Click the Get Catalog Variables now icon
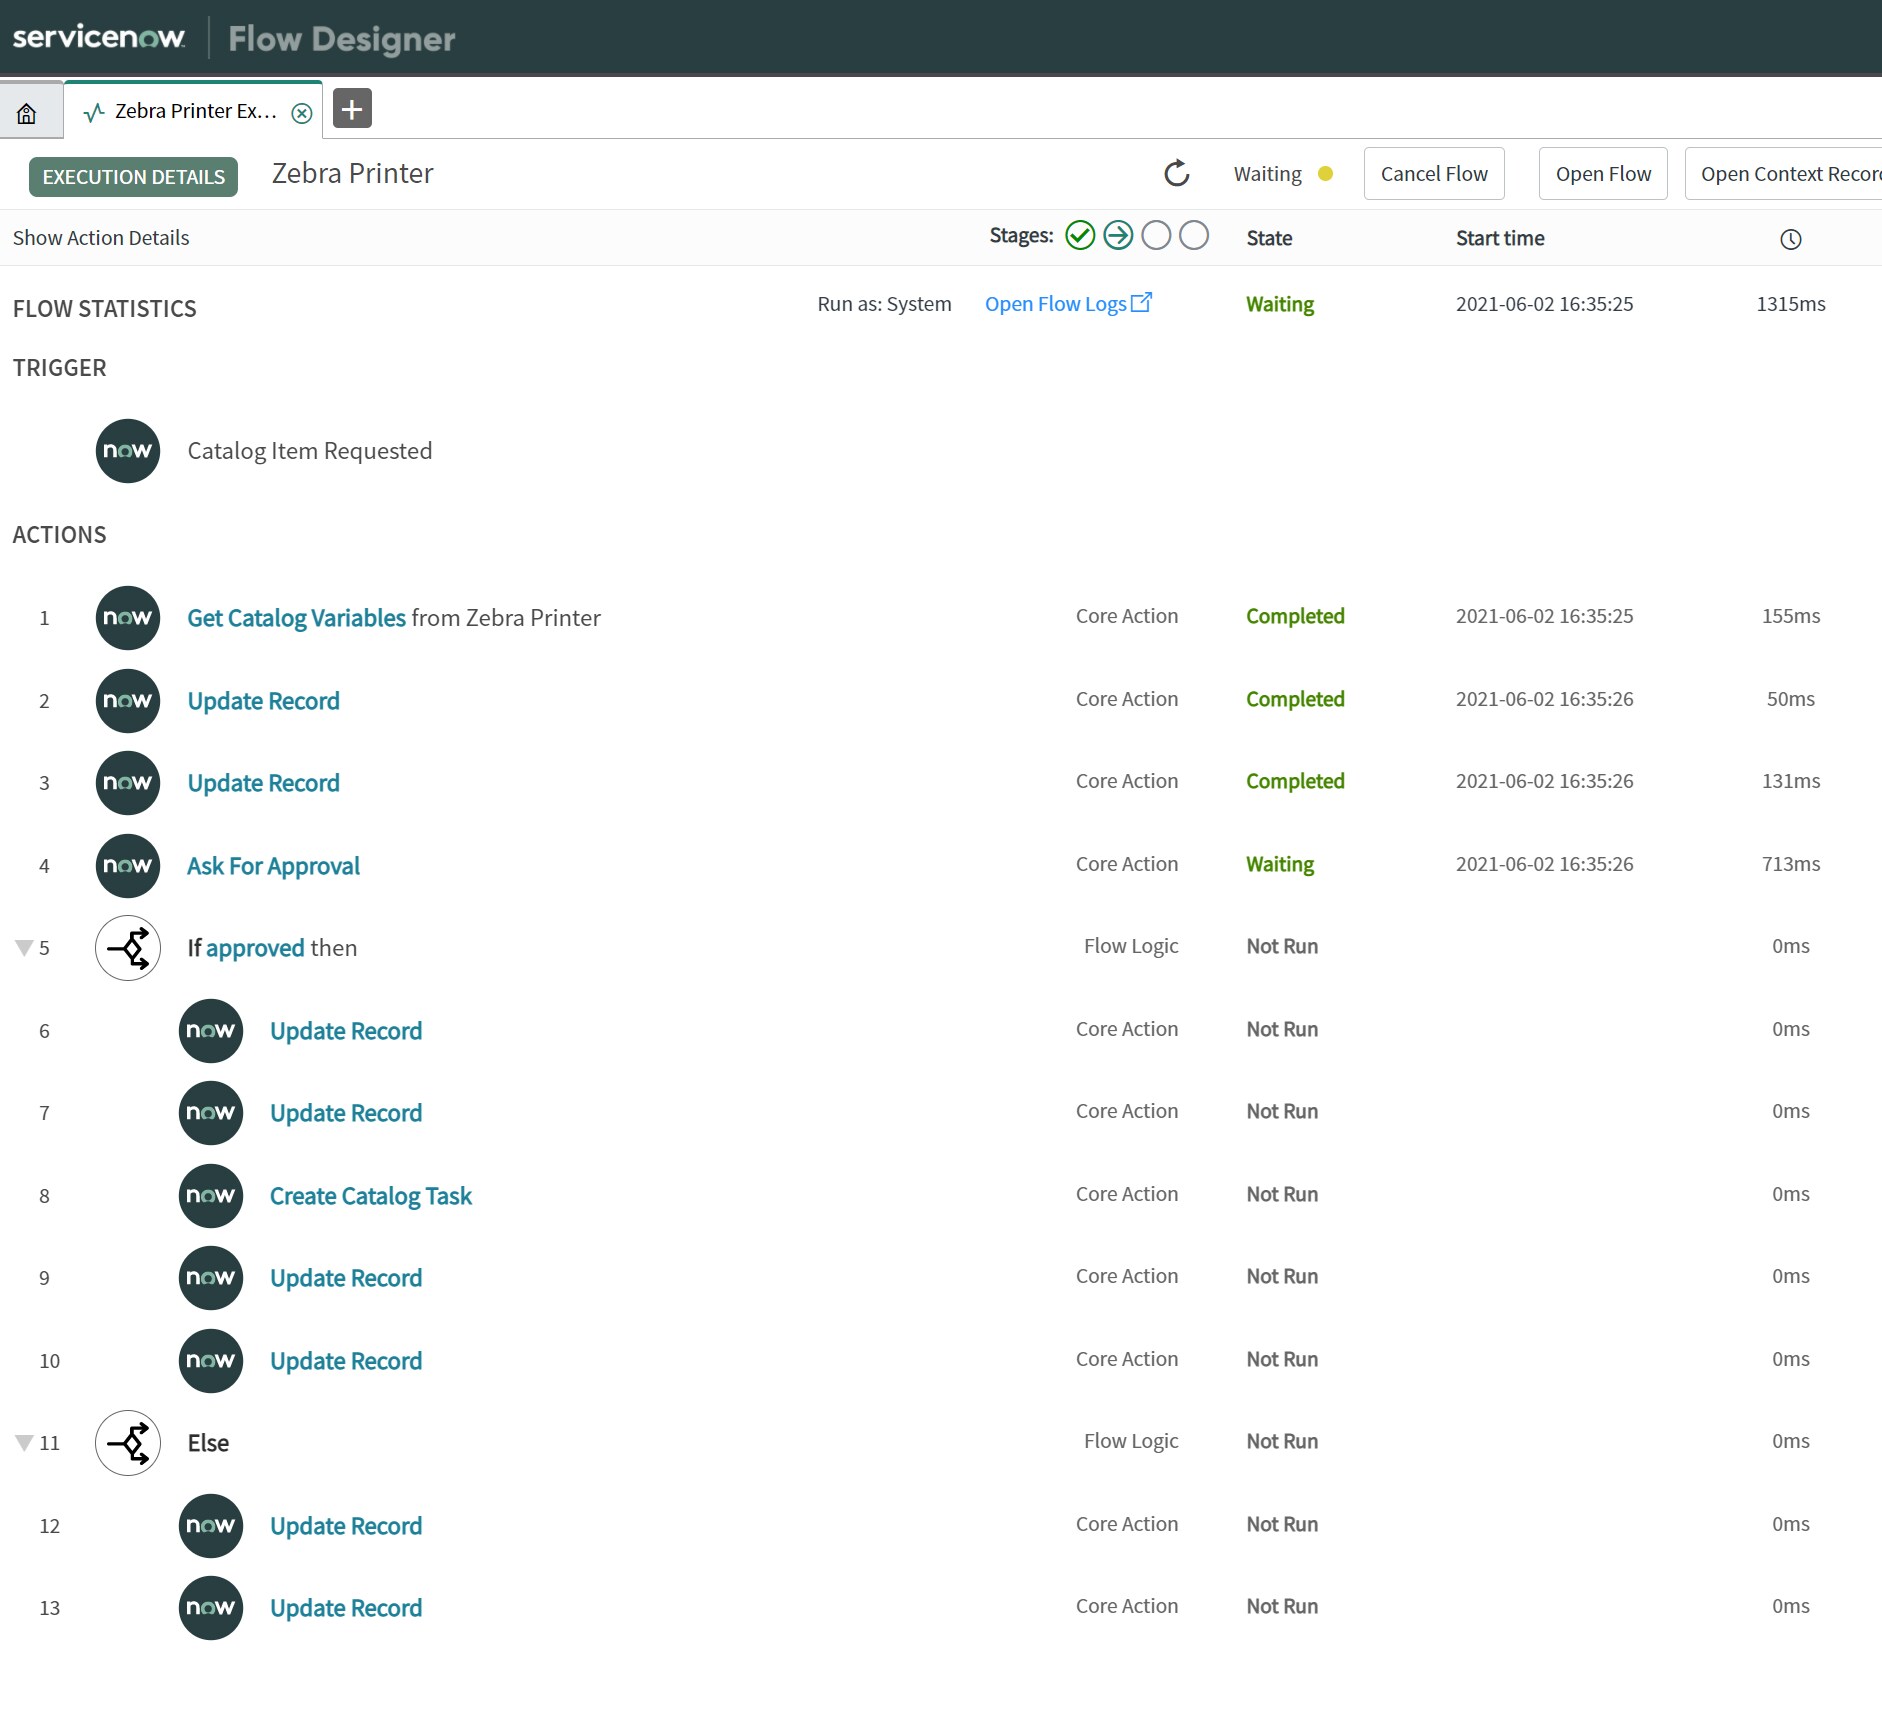 coord(128,618)
